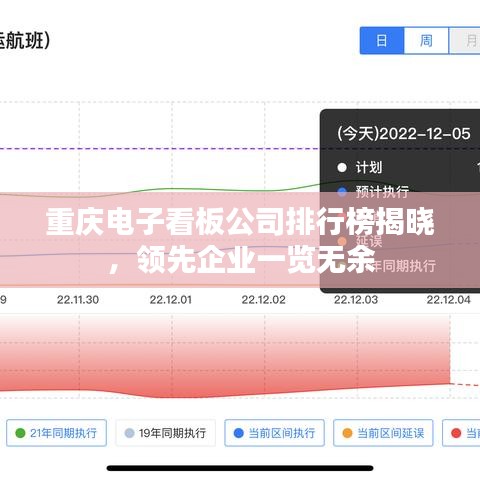Click the gray dot of 19年同期执行
Screen dimensions: 480x480
(x=129, y=433)
